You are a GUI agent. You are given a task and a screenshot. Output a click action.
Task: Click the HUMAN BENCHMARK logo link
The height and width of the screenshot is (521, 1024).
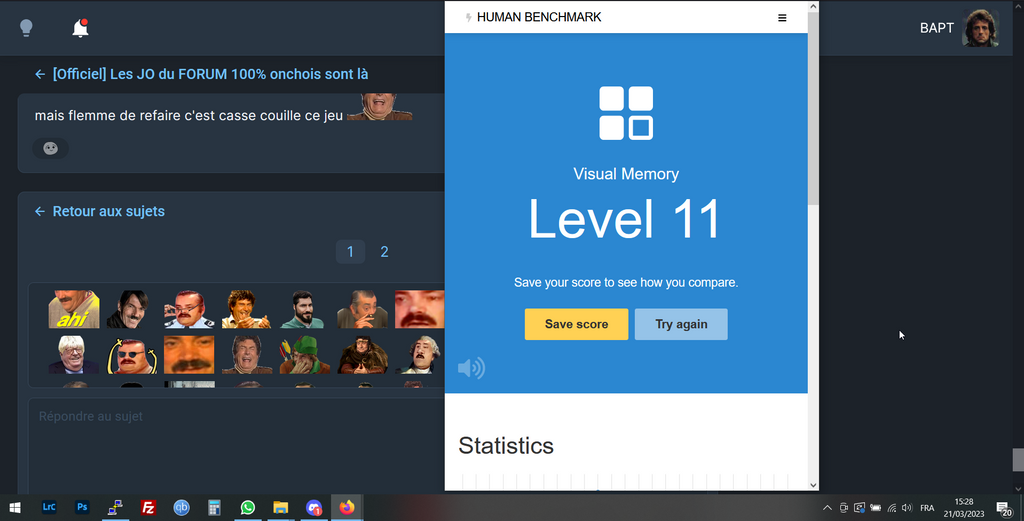[x=533, y=17]
